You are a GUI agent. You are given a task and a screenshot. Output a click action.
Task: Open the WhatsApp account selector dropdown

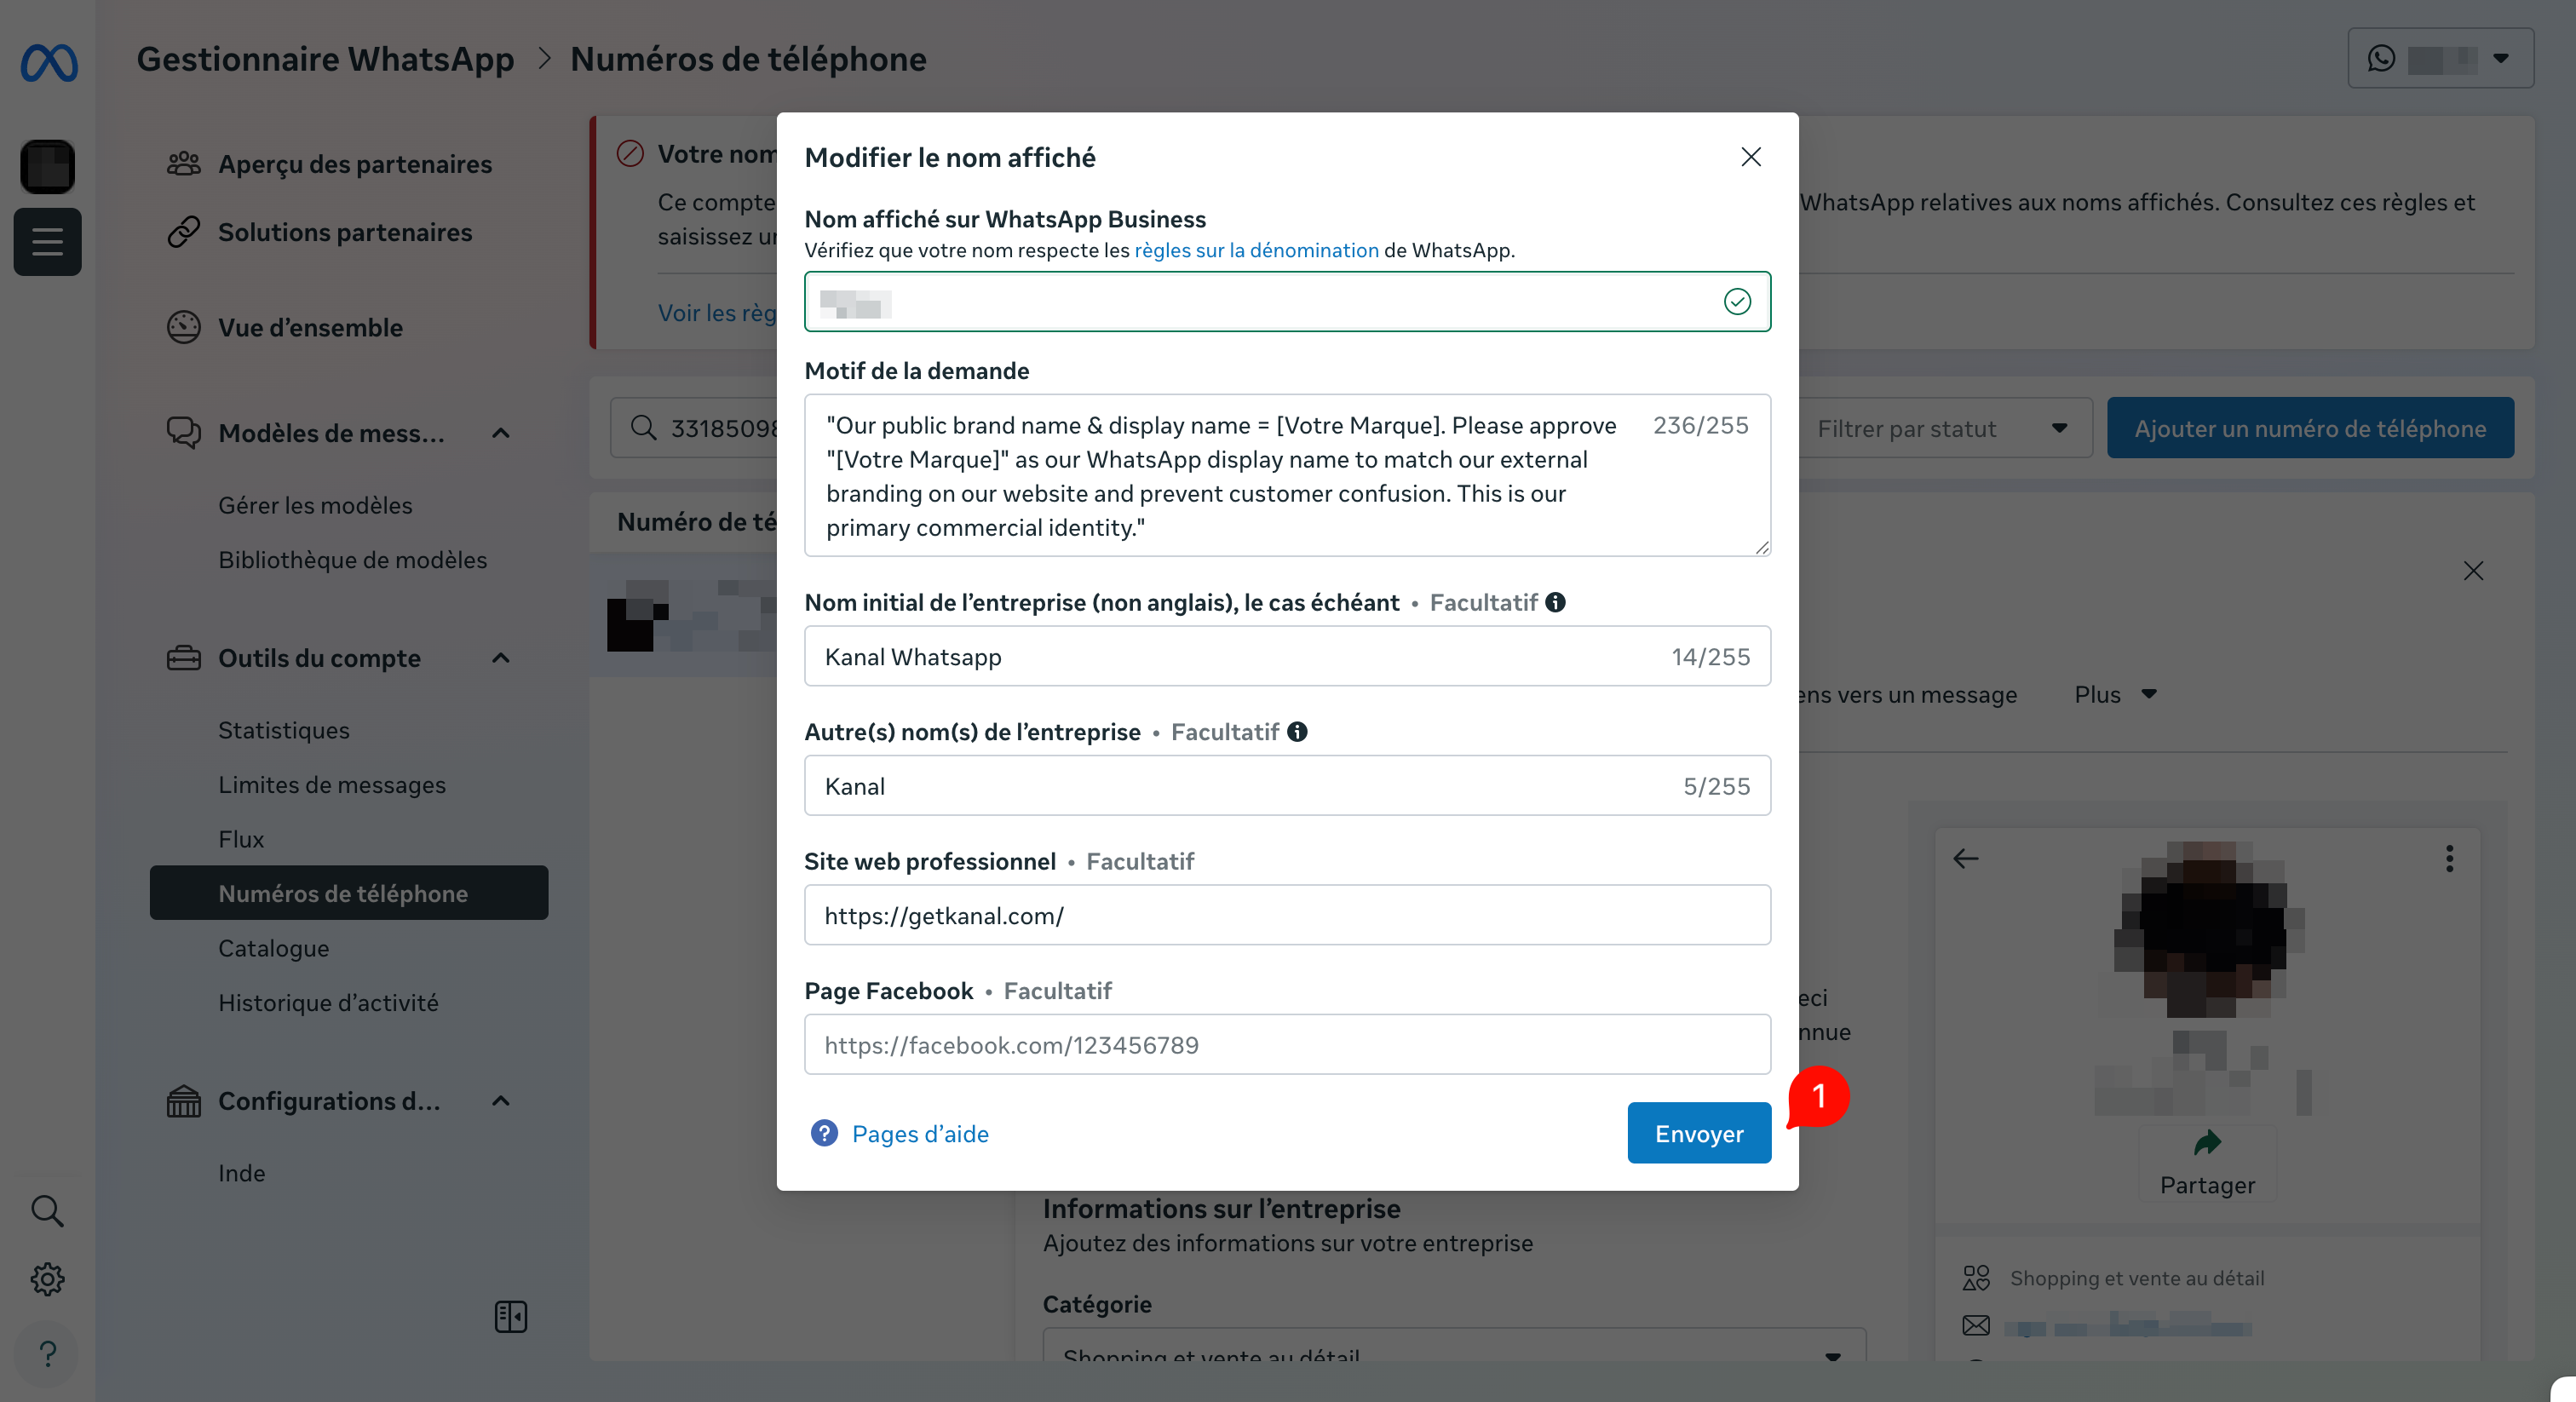(2440, 59)
